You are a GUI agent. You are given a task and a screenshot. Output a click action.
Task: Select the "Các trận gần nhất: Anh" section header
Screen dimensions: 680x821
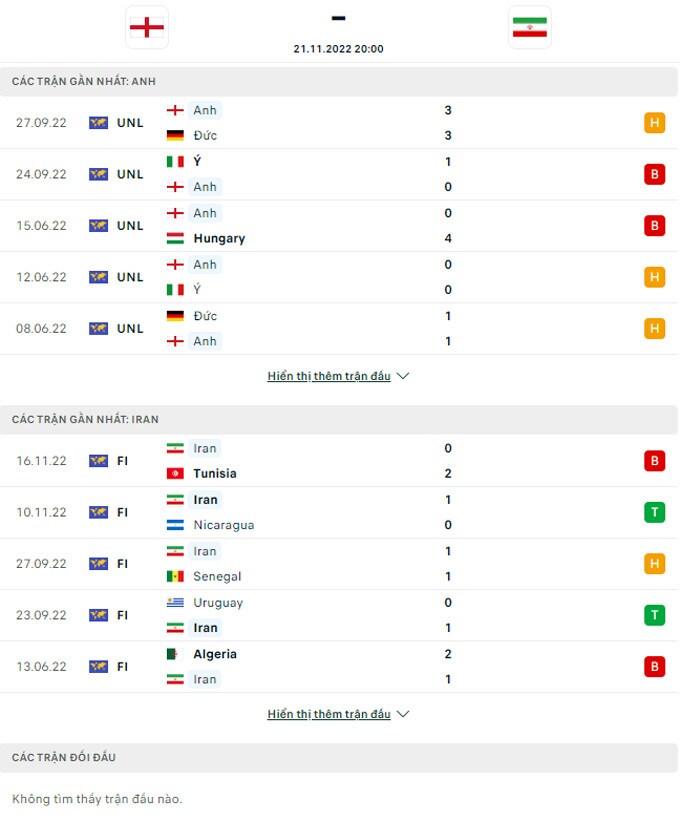84,82
